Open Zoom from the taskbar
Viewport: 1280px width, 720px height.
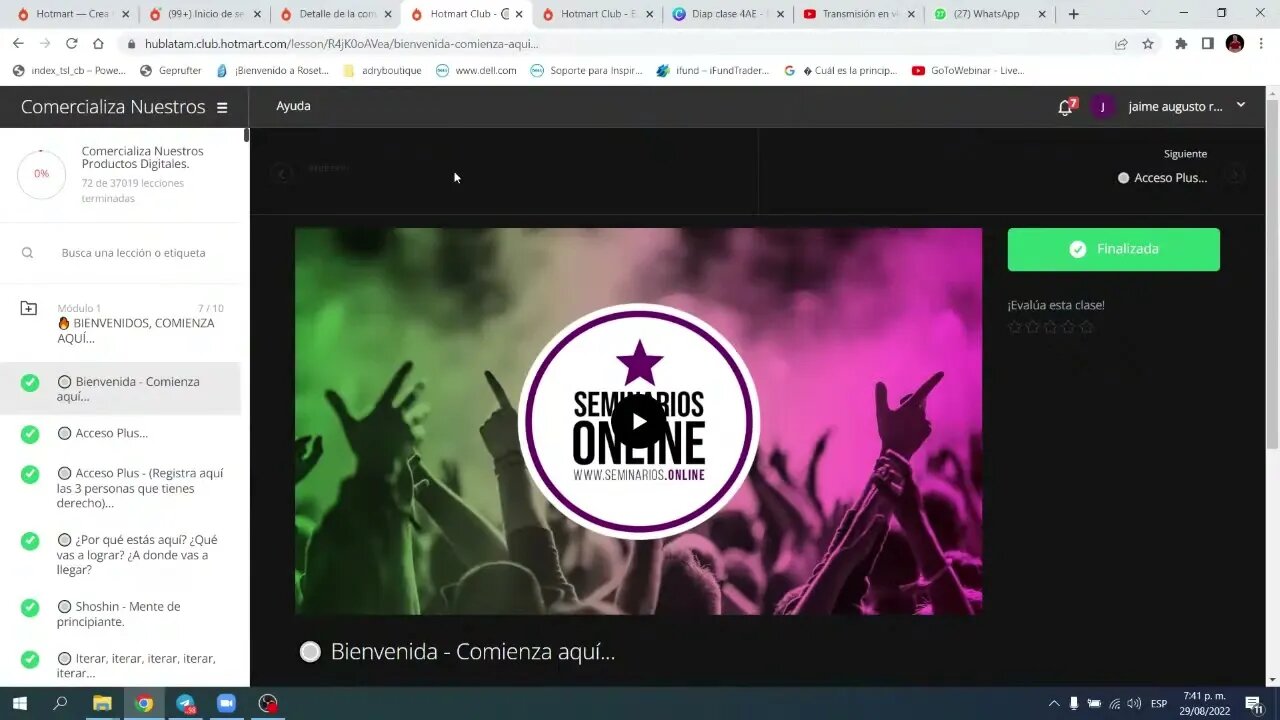[x=226, y=703]
